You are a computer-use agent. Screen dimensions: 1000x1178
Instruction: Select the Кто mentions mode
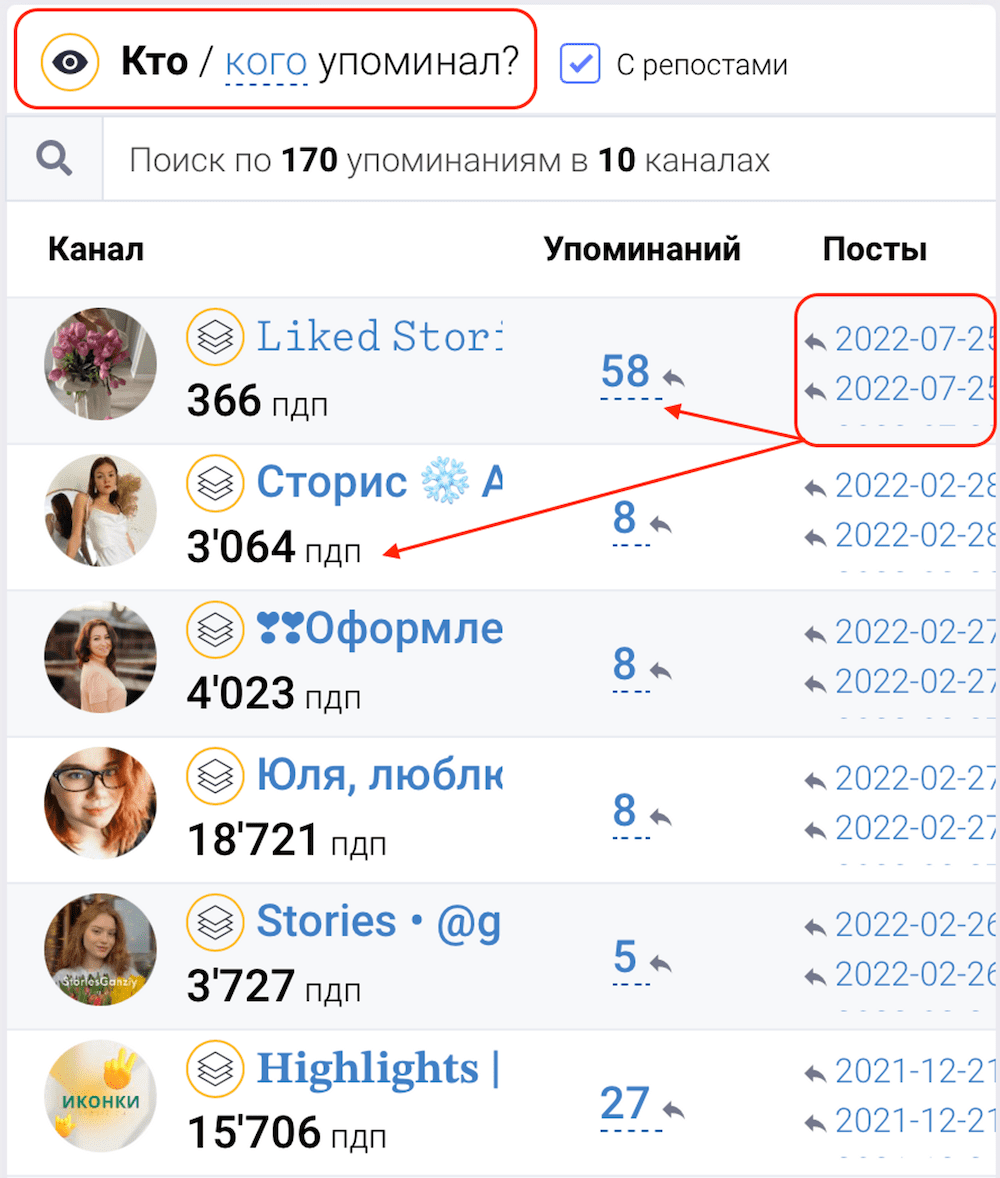click(154, 61)
